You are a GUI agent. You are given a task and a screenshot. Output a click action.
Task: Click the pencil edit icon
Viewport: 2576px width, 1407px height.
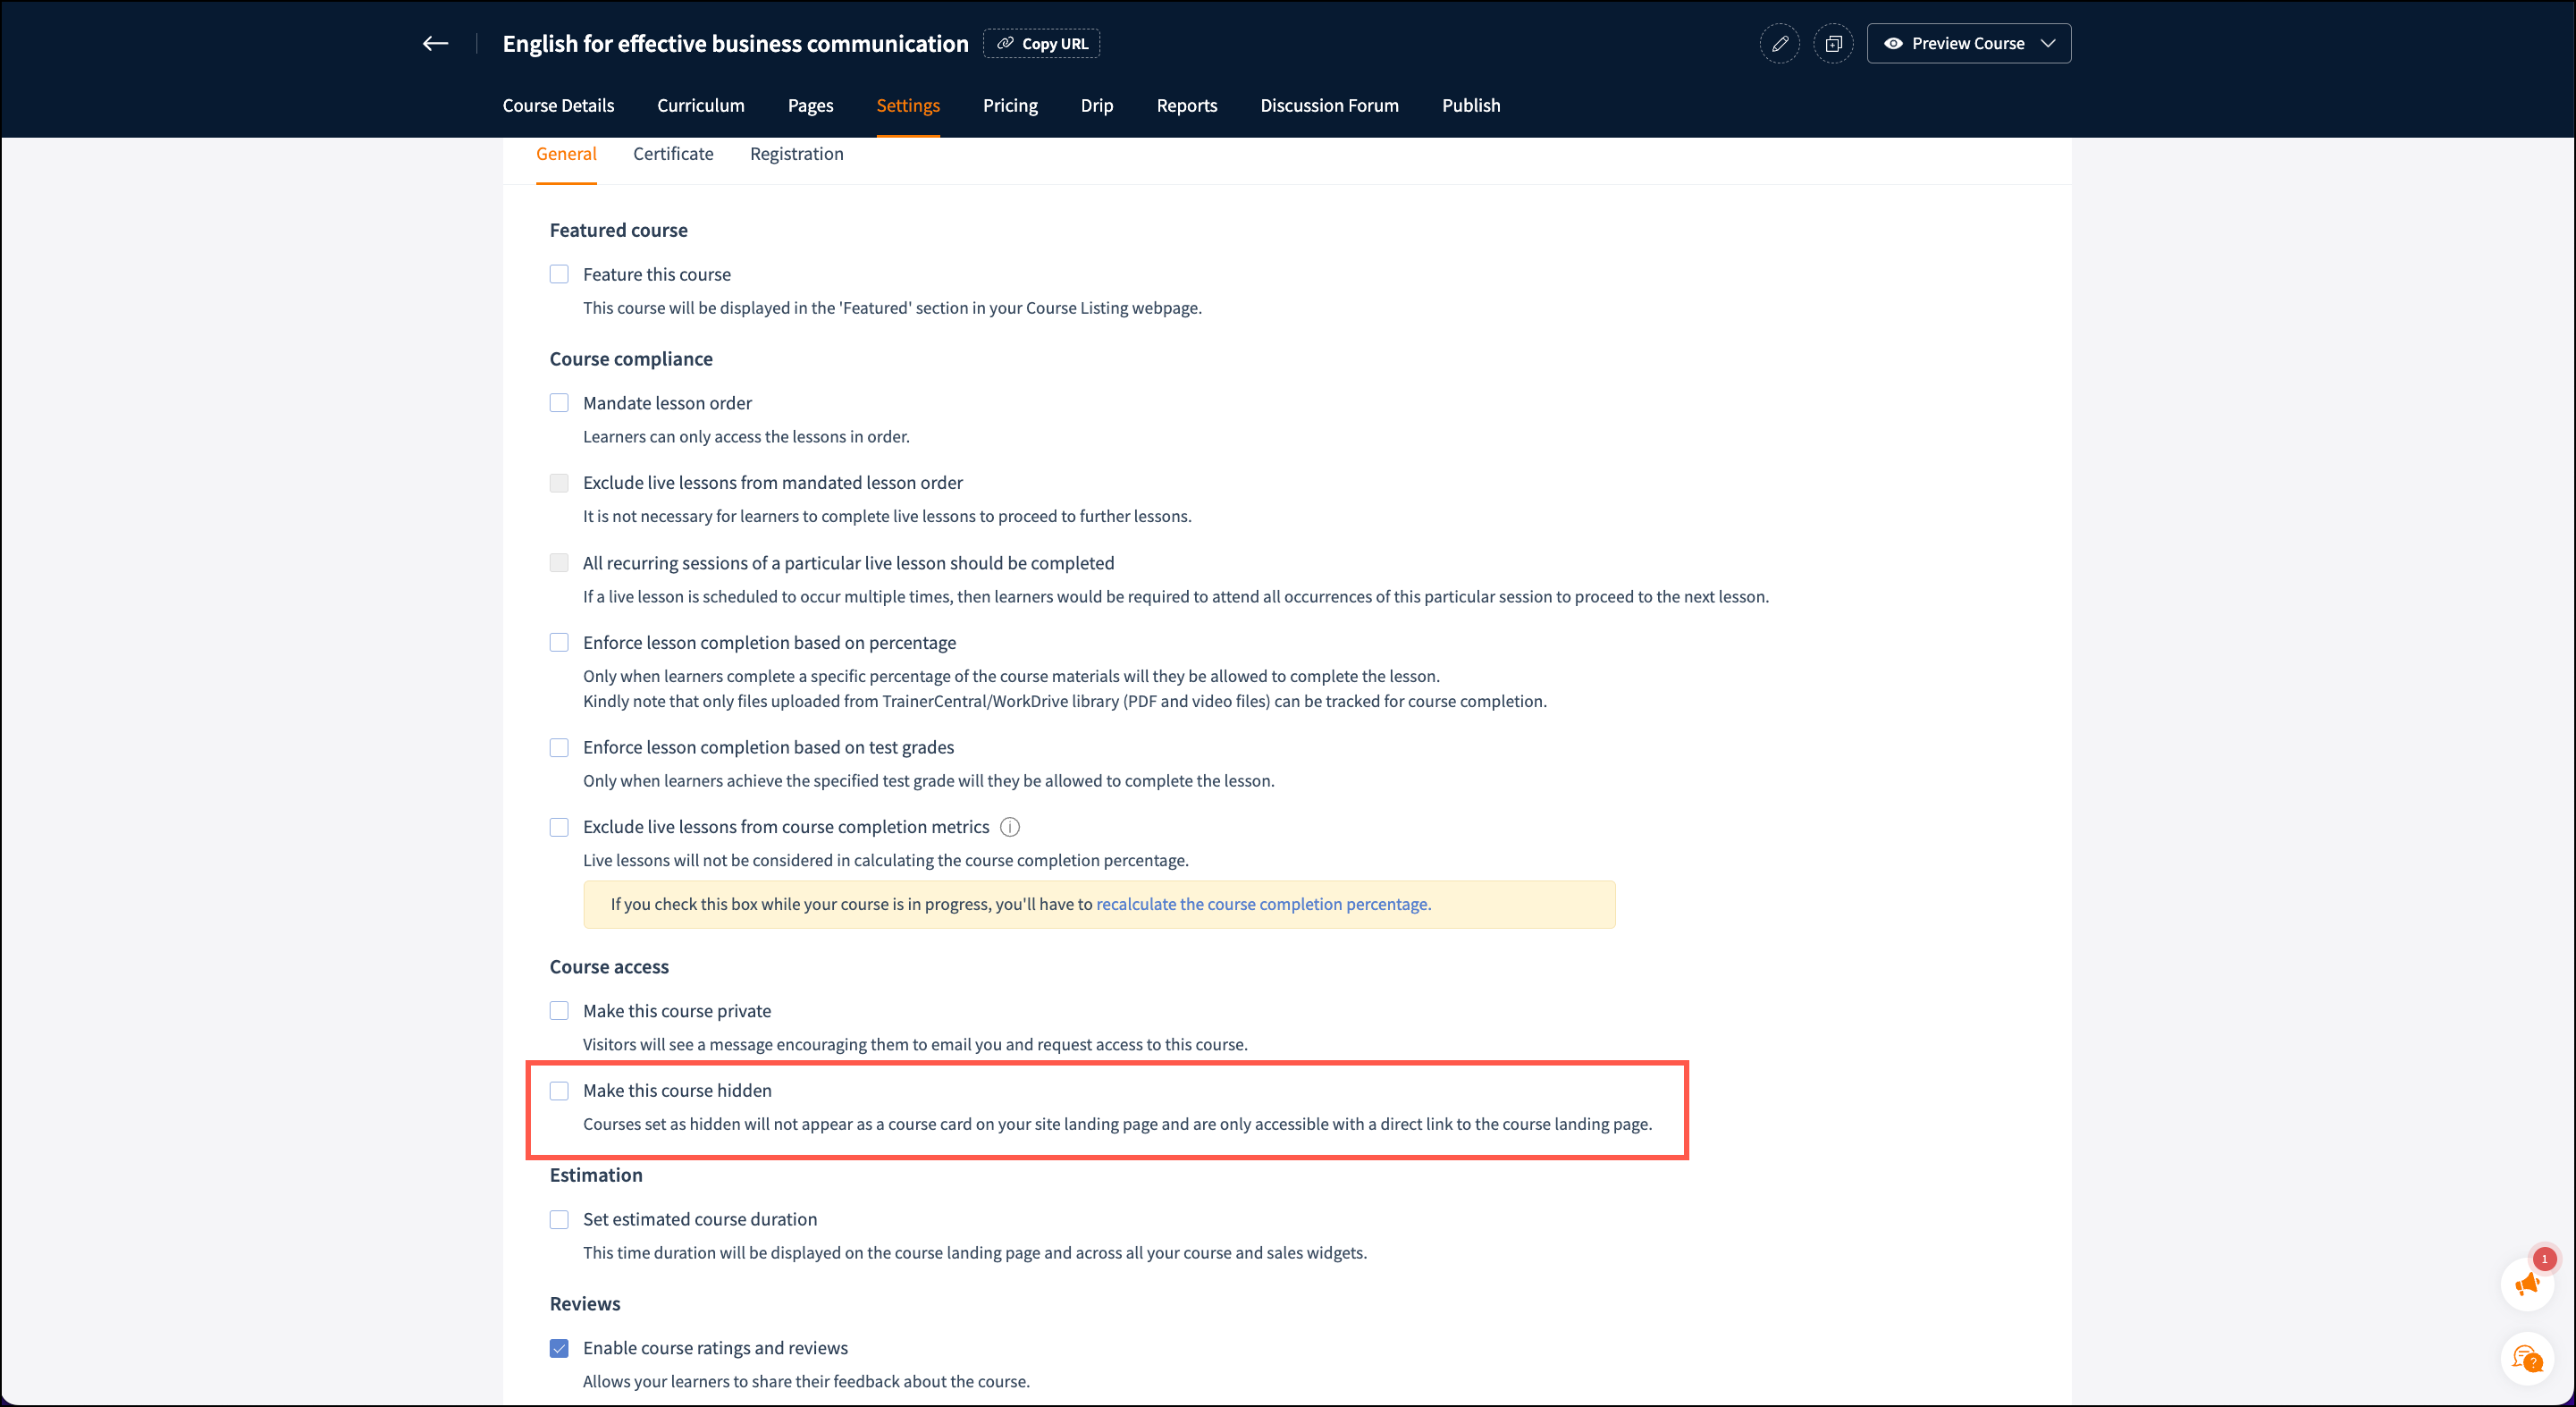pyautogui.click(x=1780, y=44)
